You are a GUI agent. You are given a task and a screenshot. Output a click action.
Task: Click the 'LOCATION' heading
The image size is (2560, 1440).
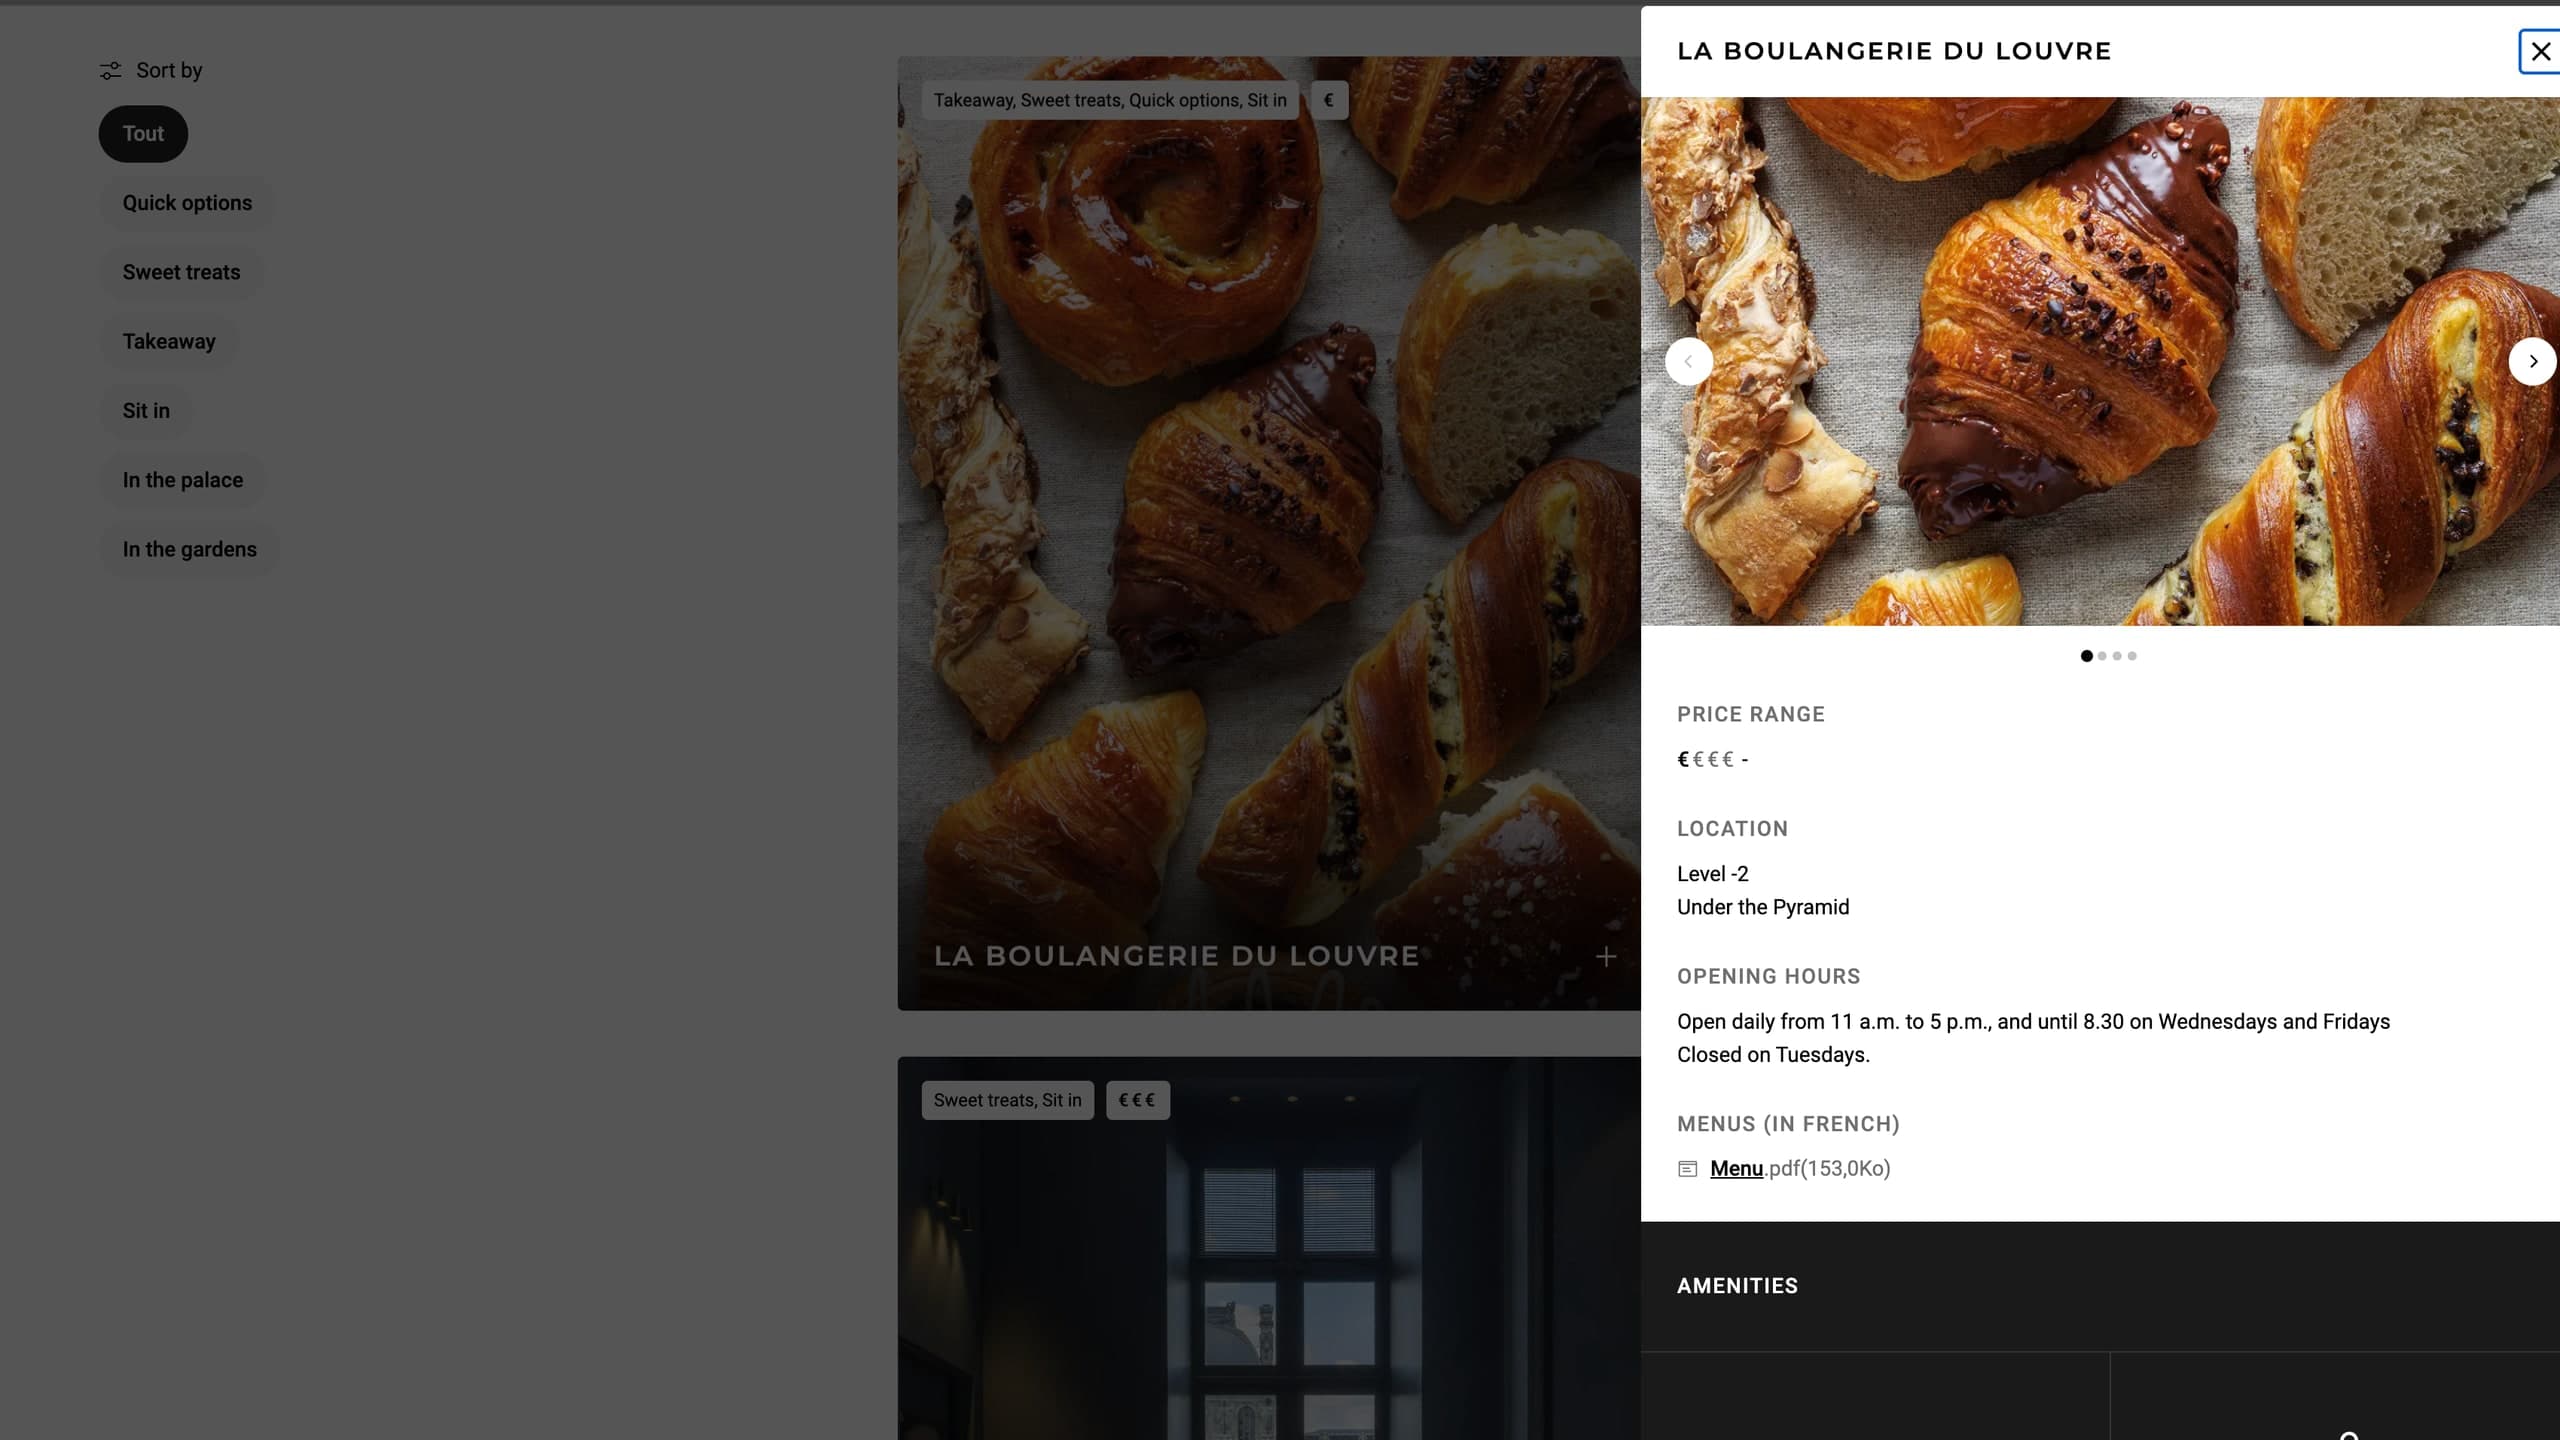1732,828
